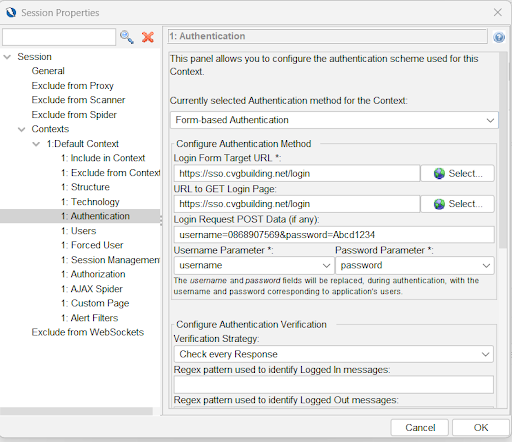Open the Username Parameter dropdown

pos(254,265)
